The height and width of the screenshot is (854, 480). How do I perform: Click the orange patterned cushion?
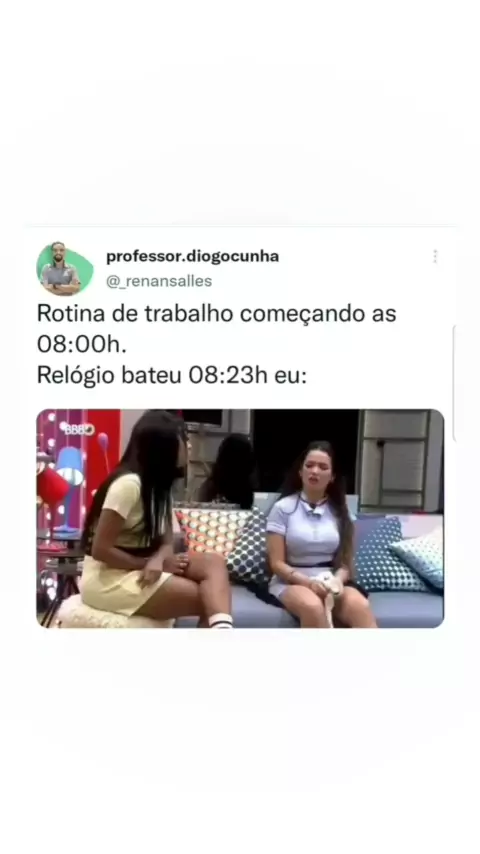point(211,531)
